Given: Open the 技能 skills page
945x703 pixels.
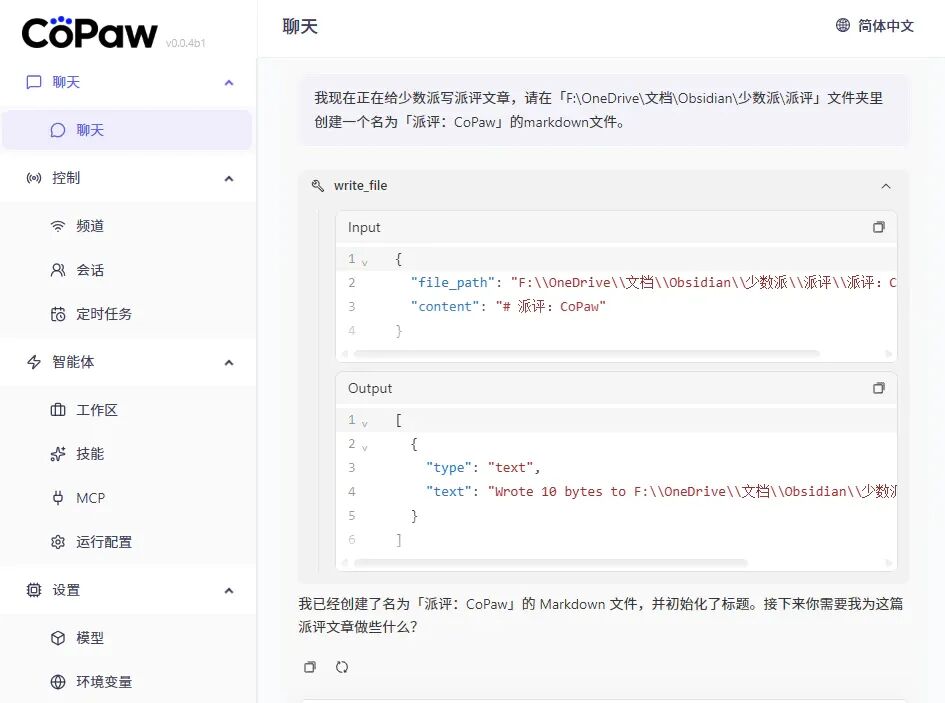Looking at the screenshot, I should (x=127, y=454).
